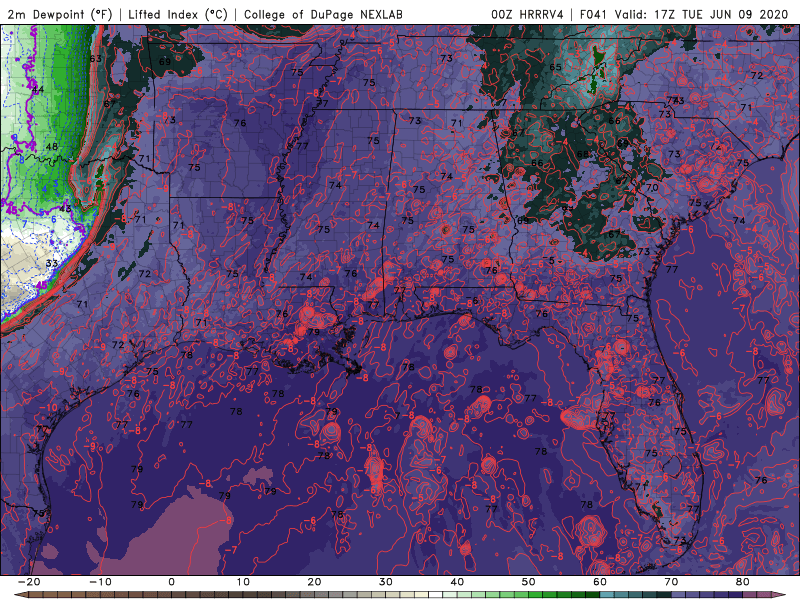
Task: Click the 'Valid: 17Z TUE JUN 09 2020' text
Action: 702,14
